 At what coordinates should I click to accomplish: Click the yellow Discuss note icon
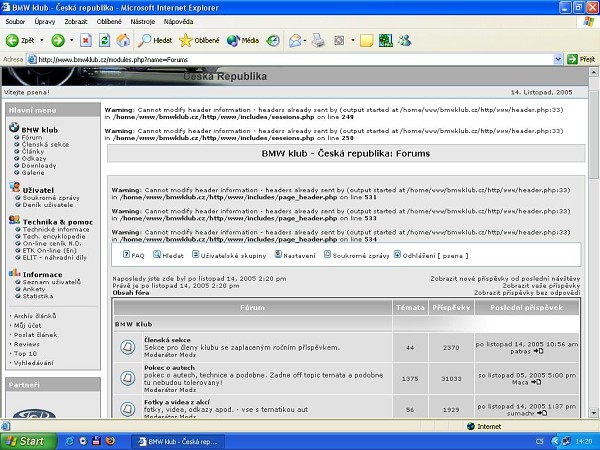tap(366, 40)
